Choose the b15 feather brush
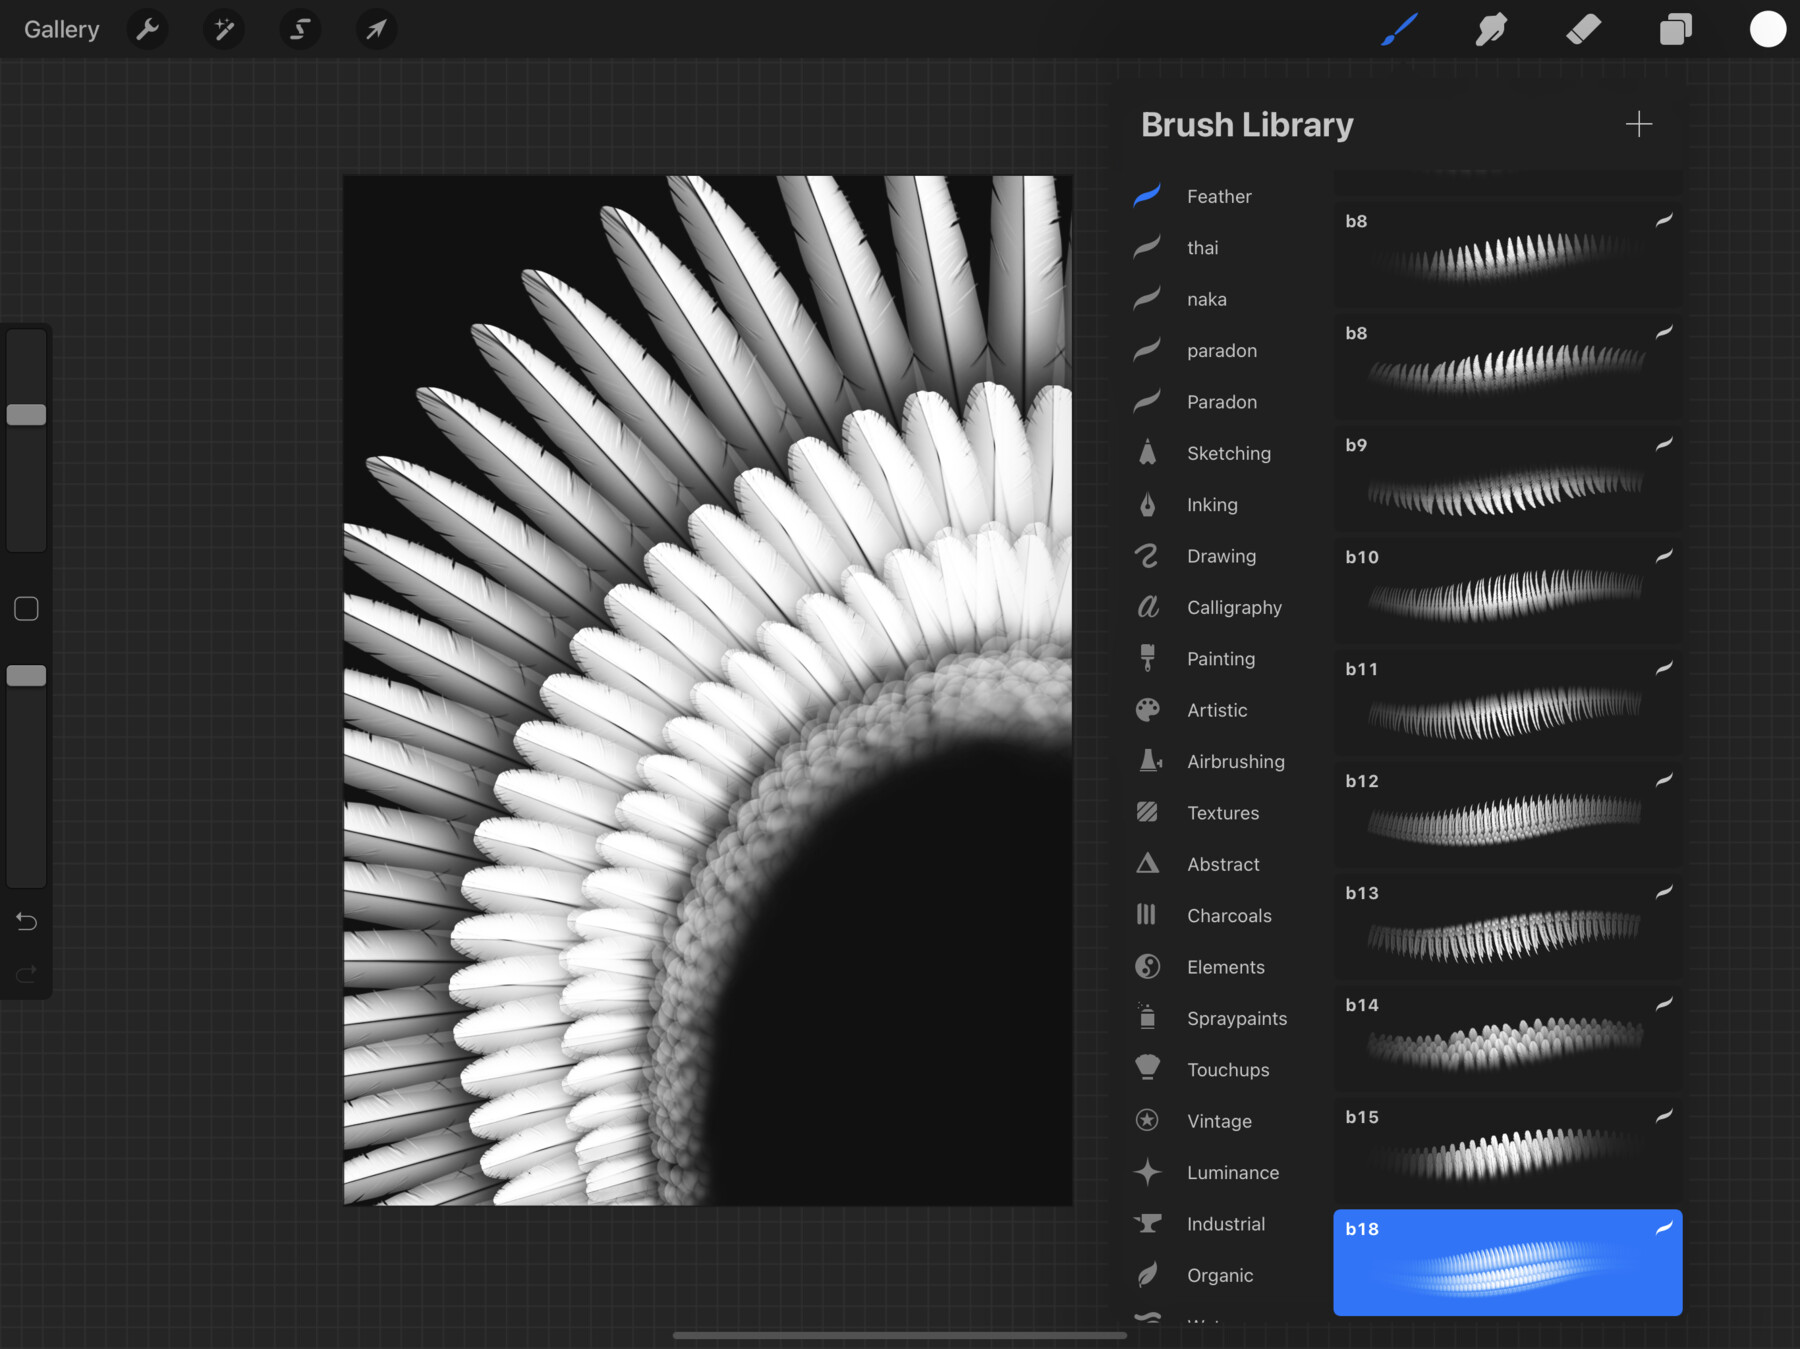This screenshot has height=1349, width=1800. pyautogui.click(x=1507, y=1151)
